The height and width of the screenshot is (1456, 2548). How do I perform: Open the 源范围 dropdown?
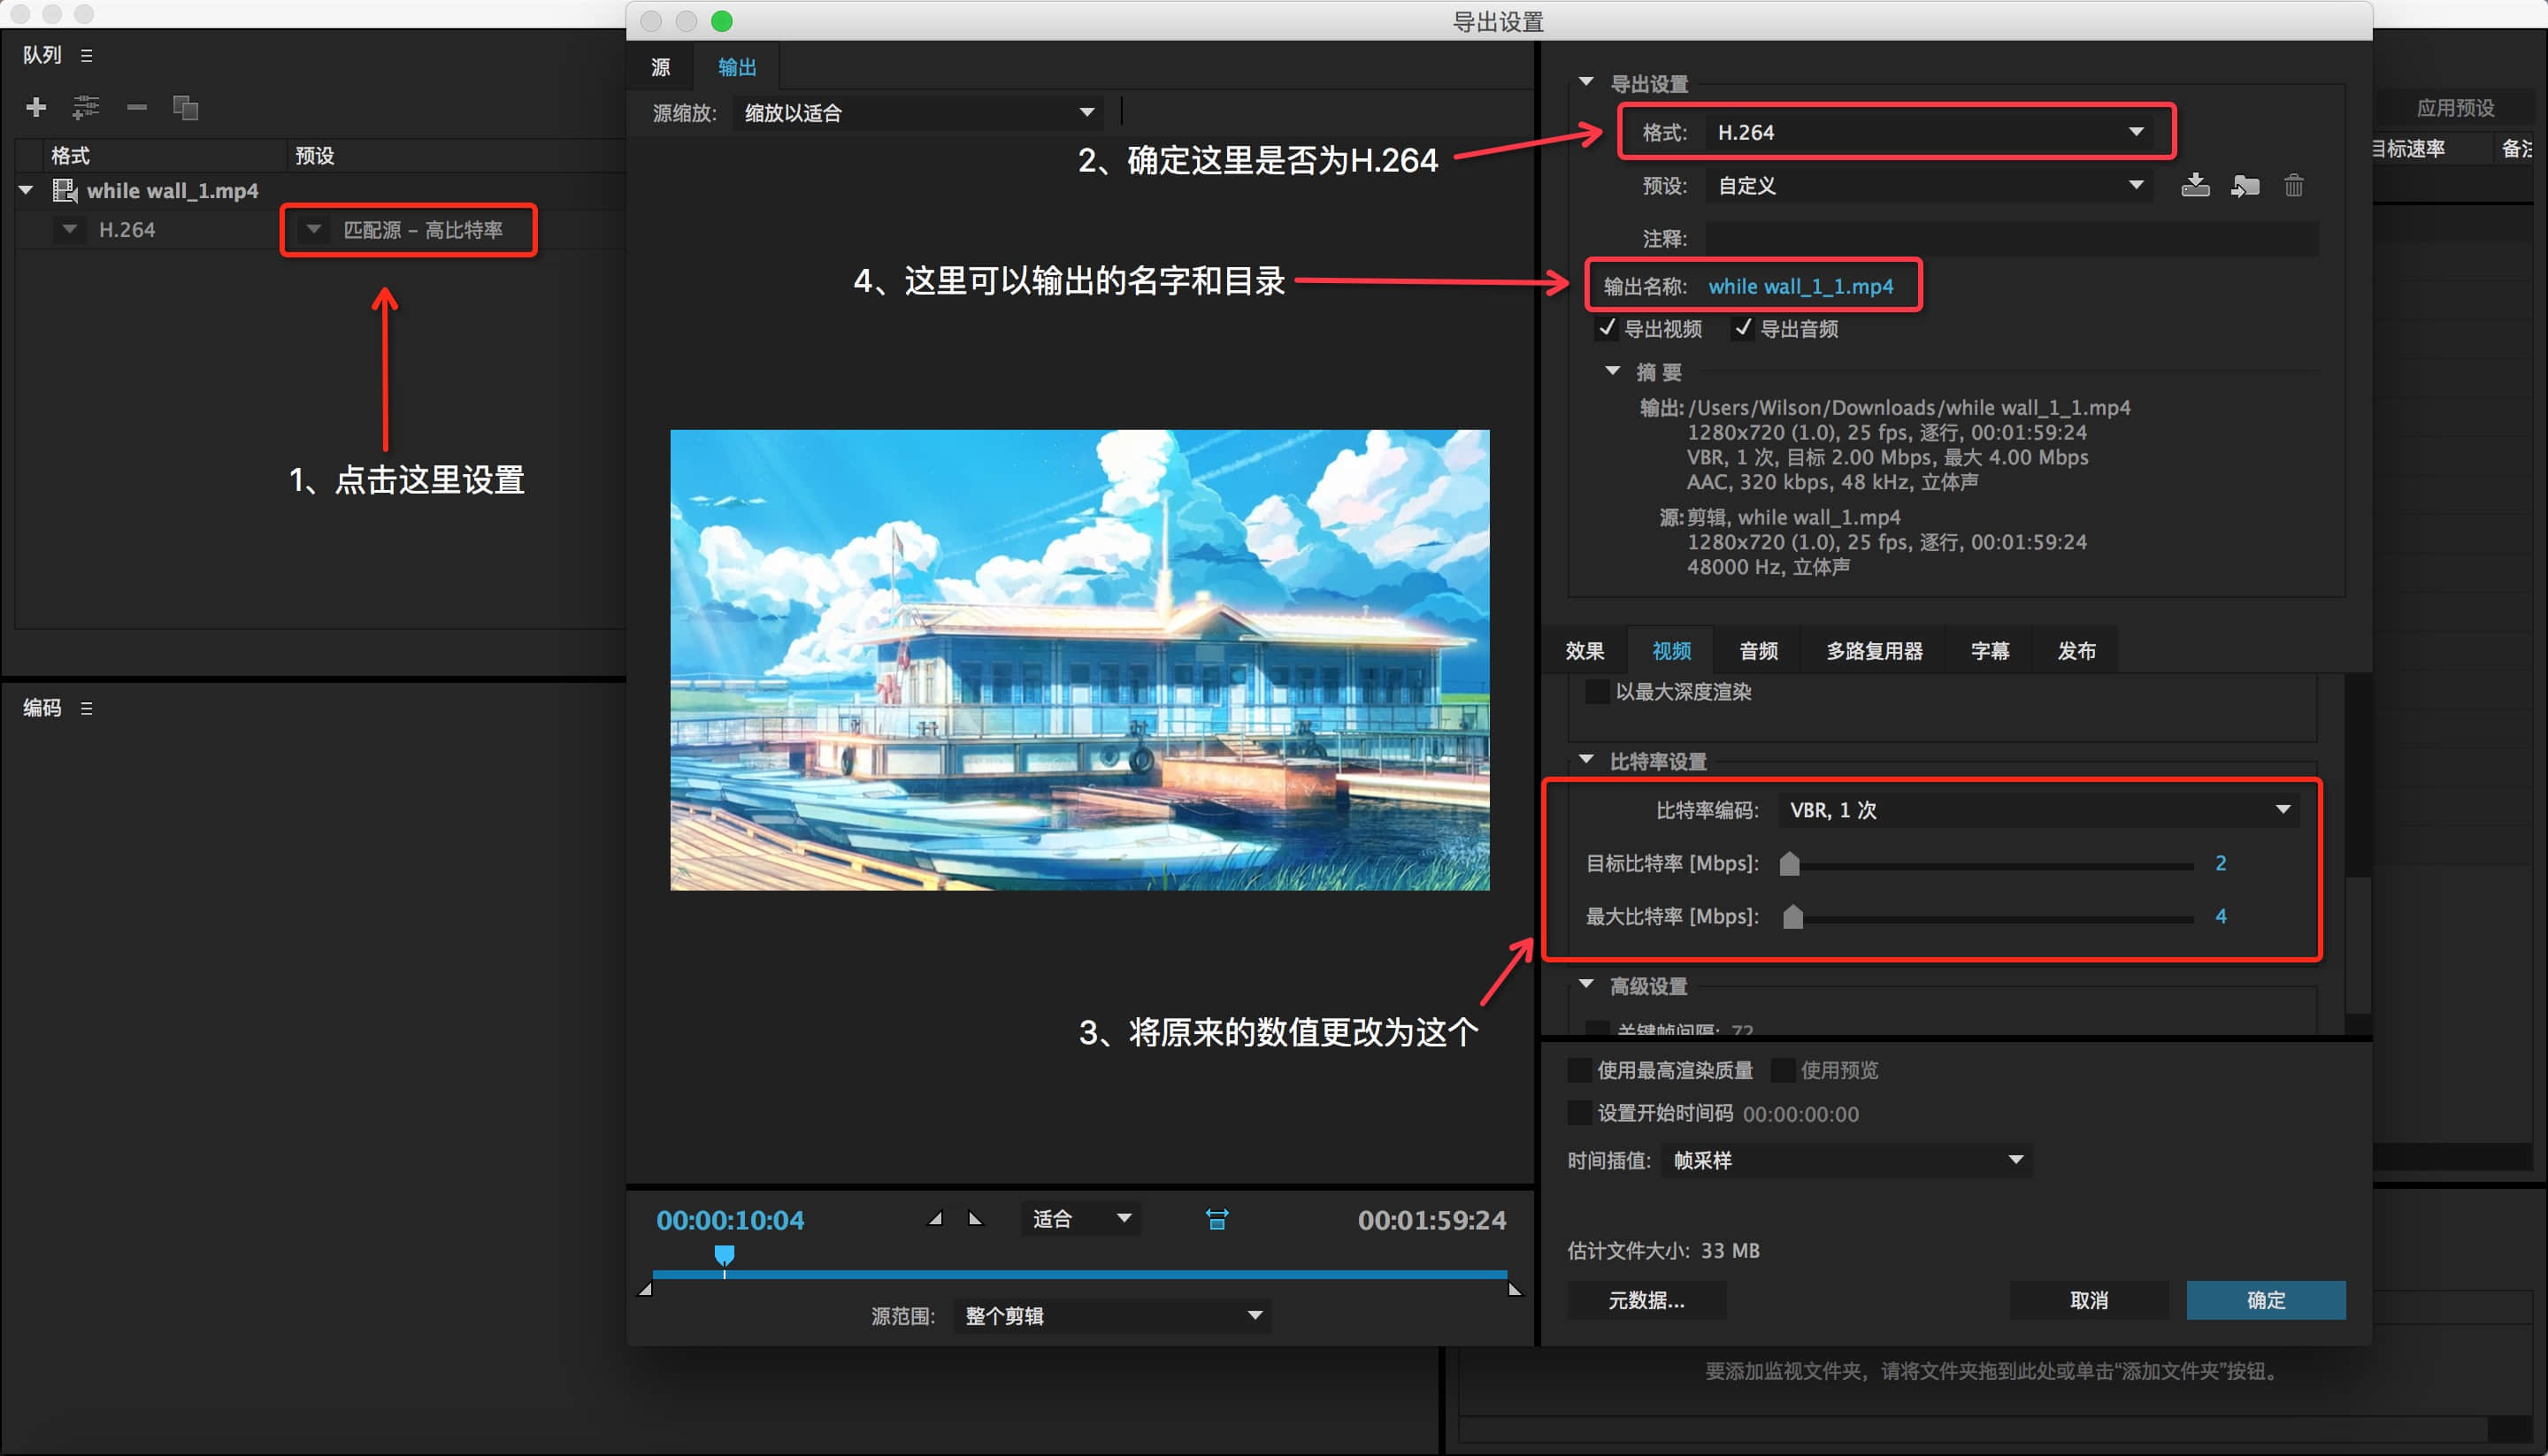1112,1316
